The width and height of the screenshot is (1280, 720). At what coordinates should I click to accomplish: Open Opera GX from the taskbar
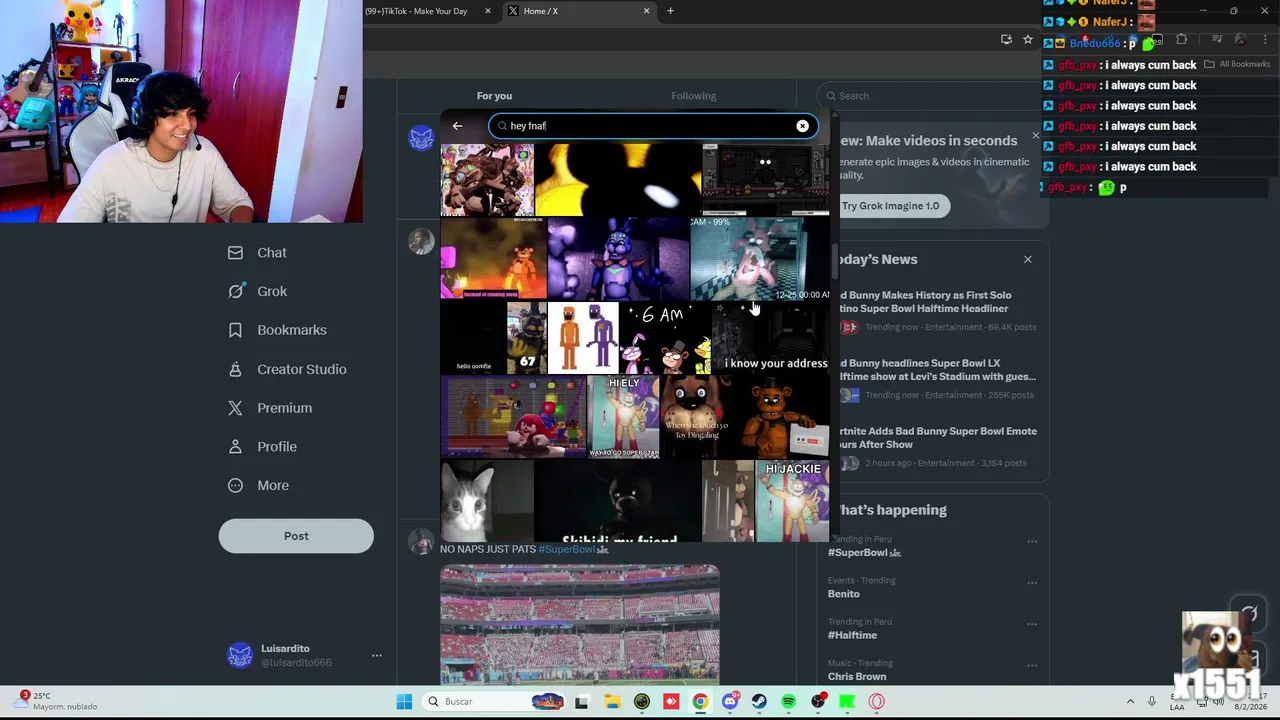(x=877, y=702)
